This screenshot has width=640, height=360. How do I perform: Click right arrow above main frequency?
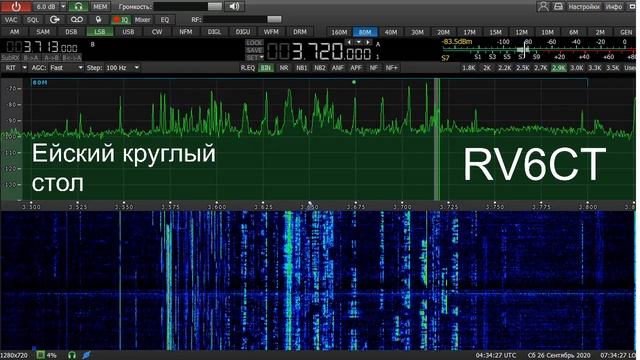[368, 42]
